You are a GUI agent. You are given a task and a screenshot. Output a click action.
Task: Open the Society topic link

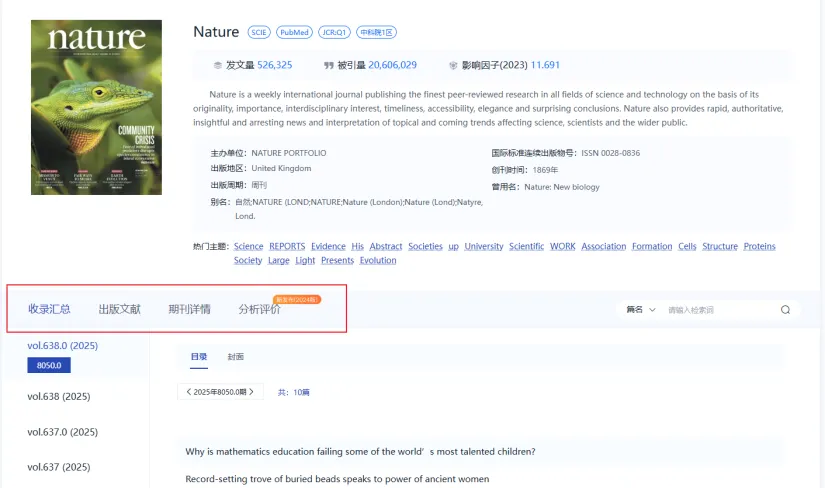[x=248, y=261]
